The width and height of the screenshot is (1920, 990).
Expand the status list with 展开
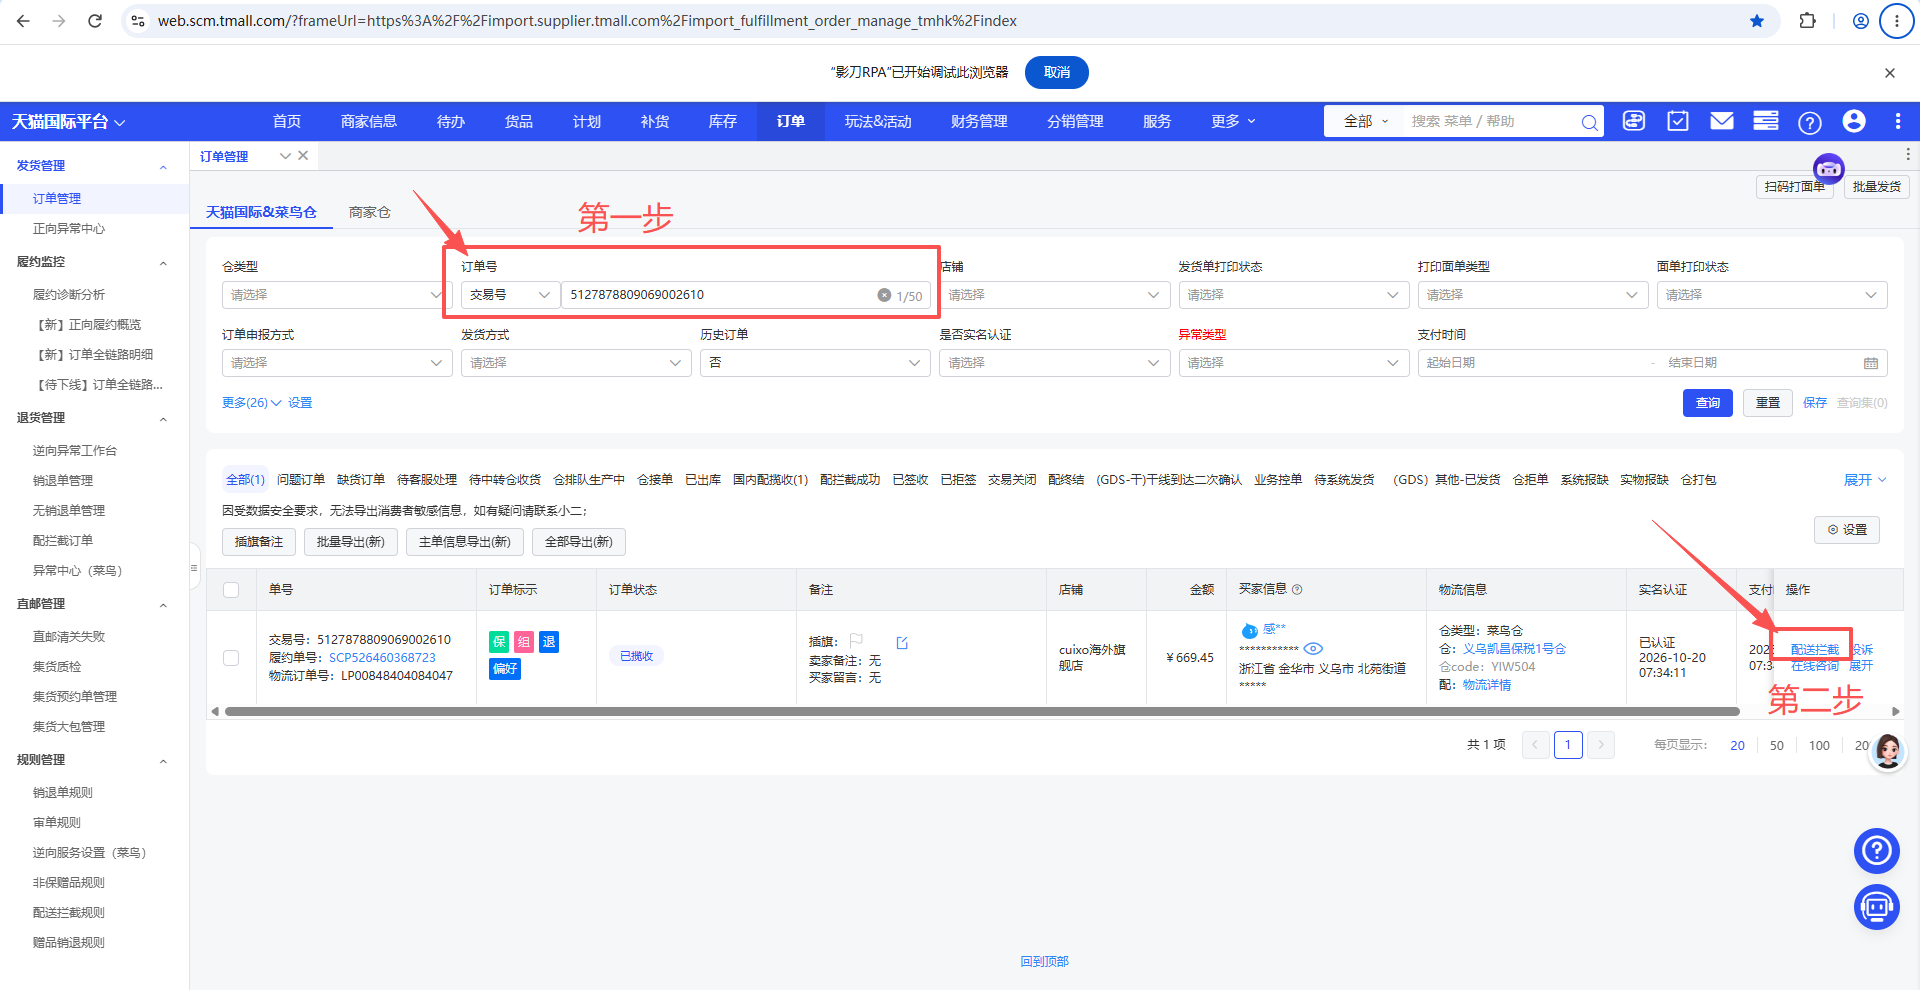click(1865, 480)
